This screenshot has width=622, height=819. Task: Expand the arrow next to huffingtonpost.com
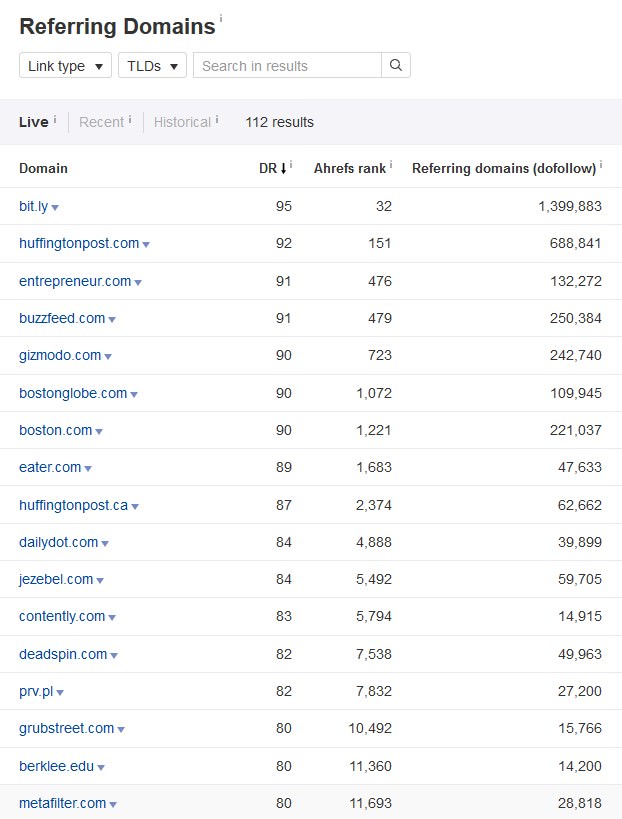point(146,244)
